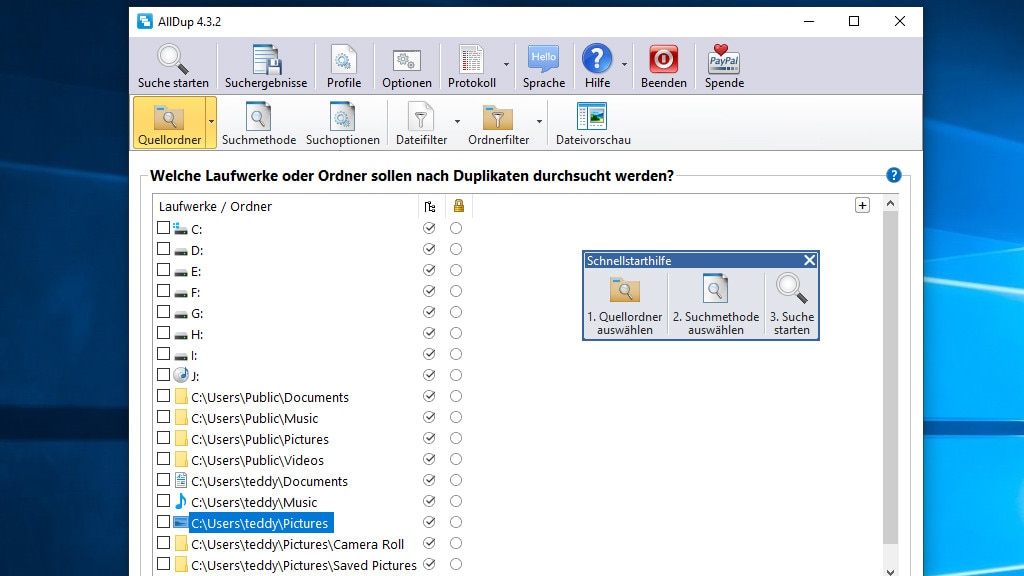The height and width of the screenshot is (576, 1024).
Task: Open the Sprache language selector
Action: point(543,64)
